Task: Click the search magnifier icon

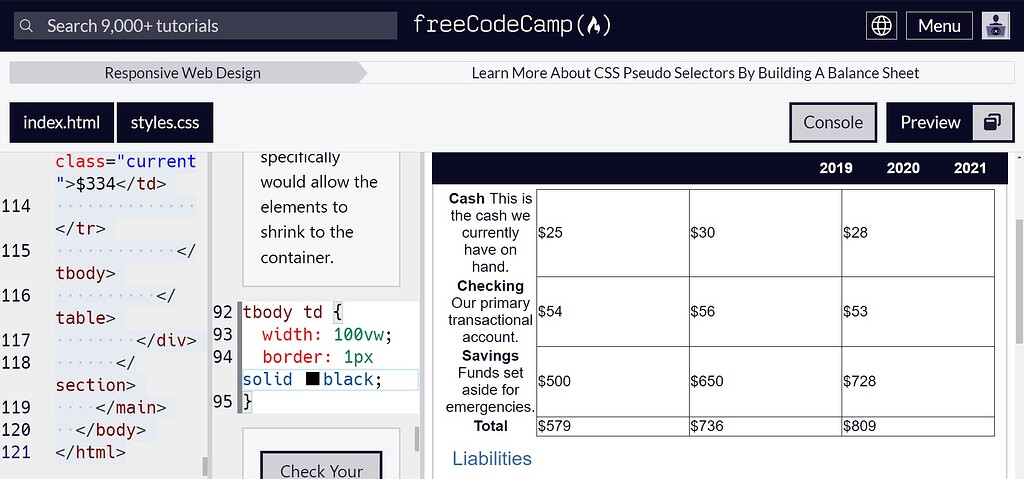Action: point(26,25)
